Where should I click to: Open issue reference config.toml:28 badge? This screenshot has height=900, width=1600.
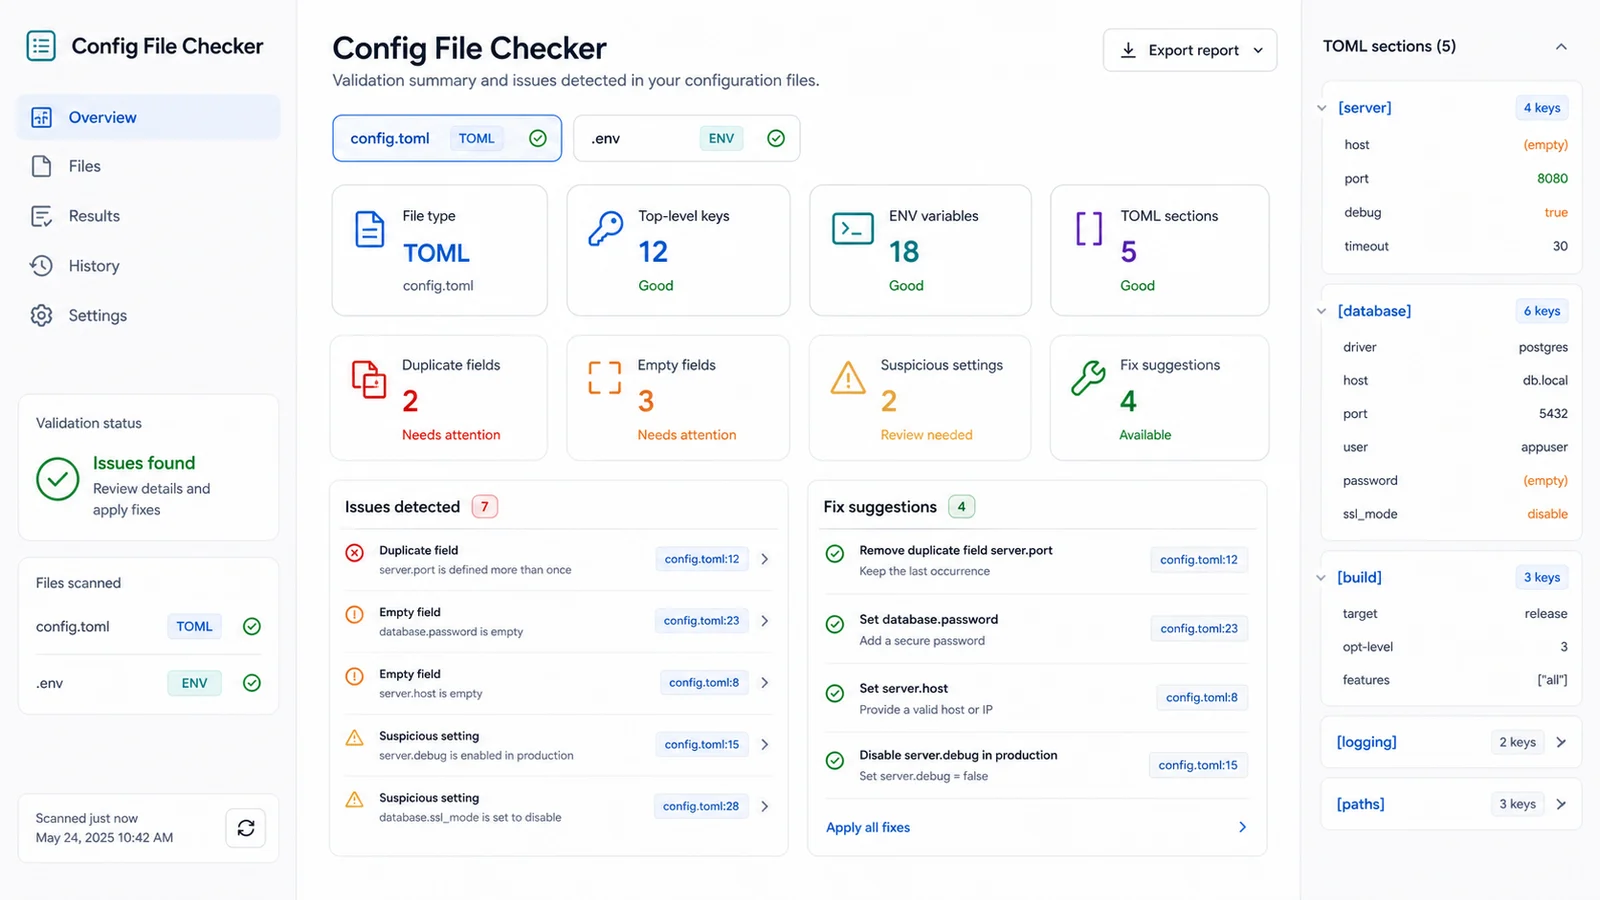pyautogui.click(x=701, y=806)
